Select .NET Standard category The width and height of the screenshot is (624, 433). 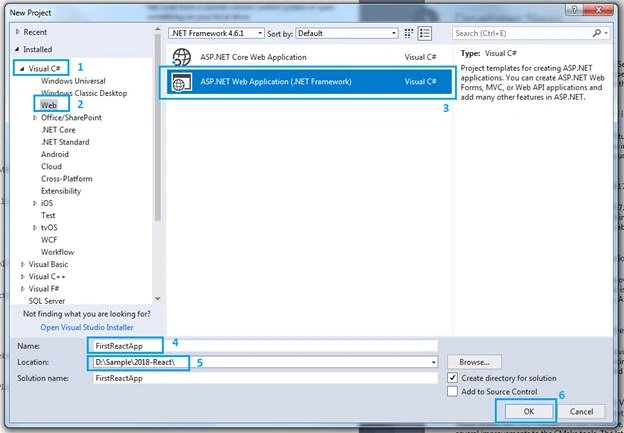(65, 142)
